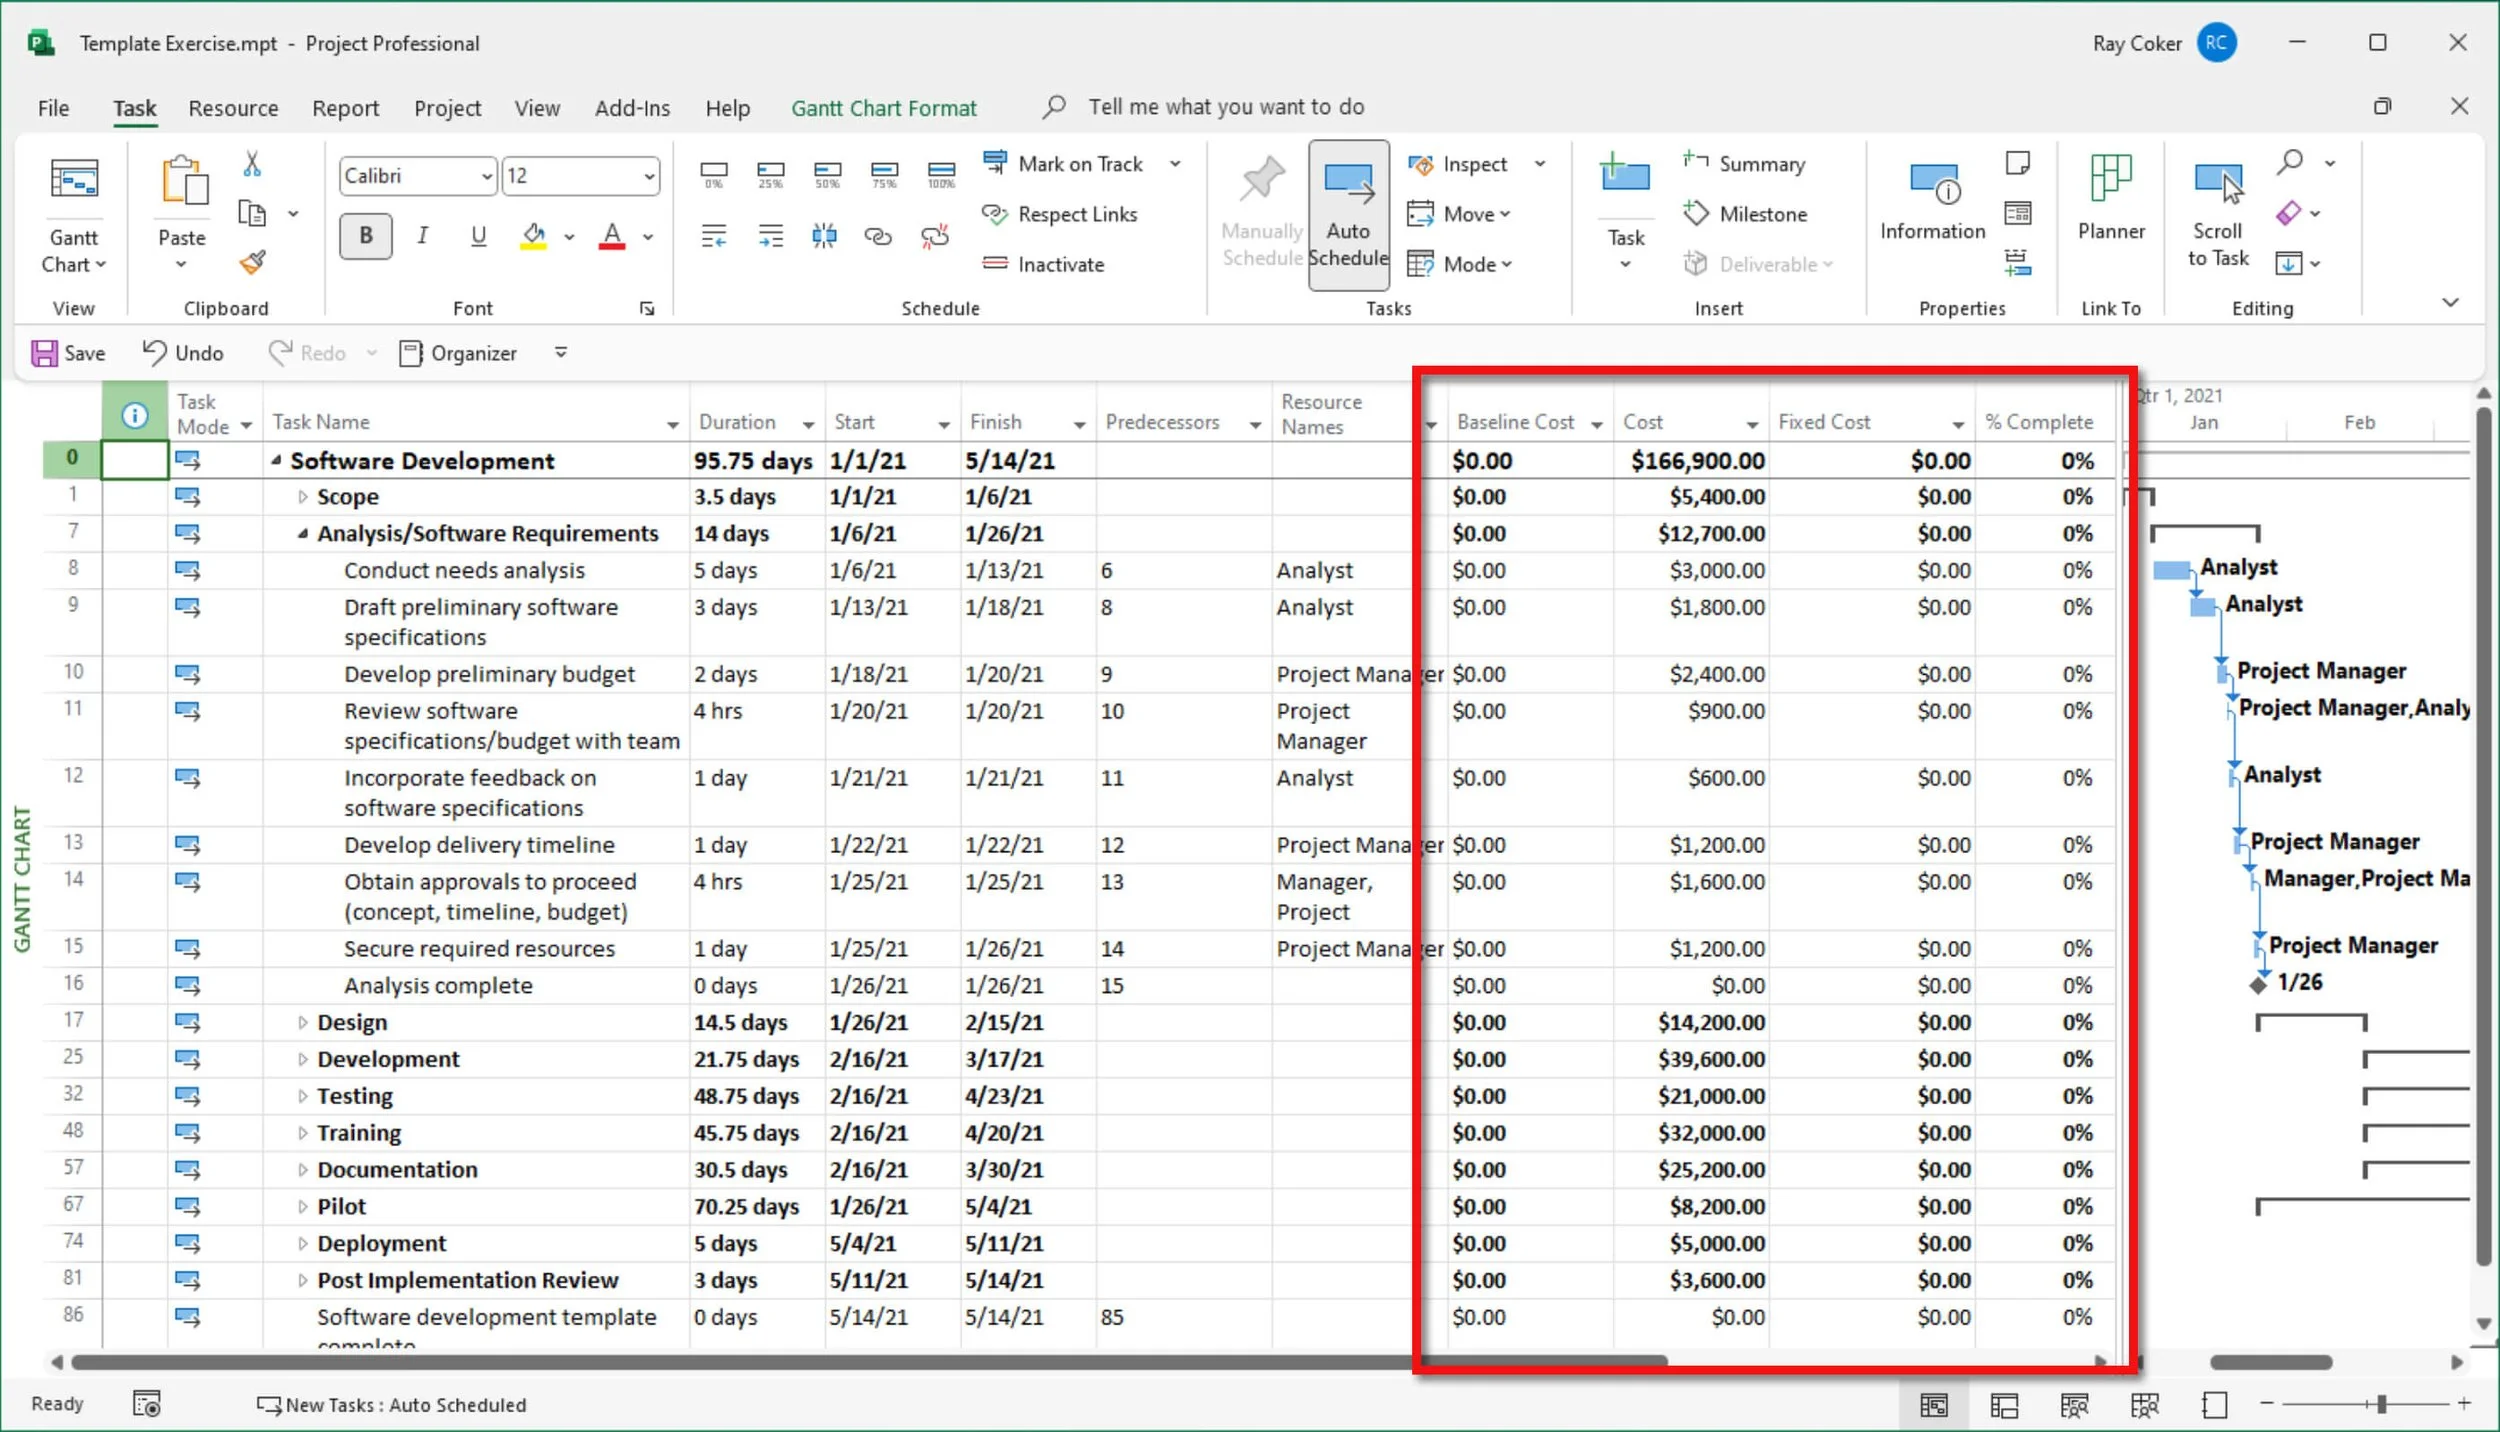Link the selected tasks

(x=878, y=236)
